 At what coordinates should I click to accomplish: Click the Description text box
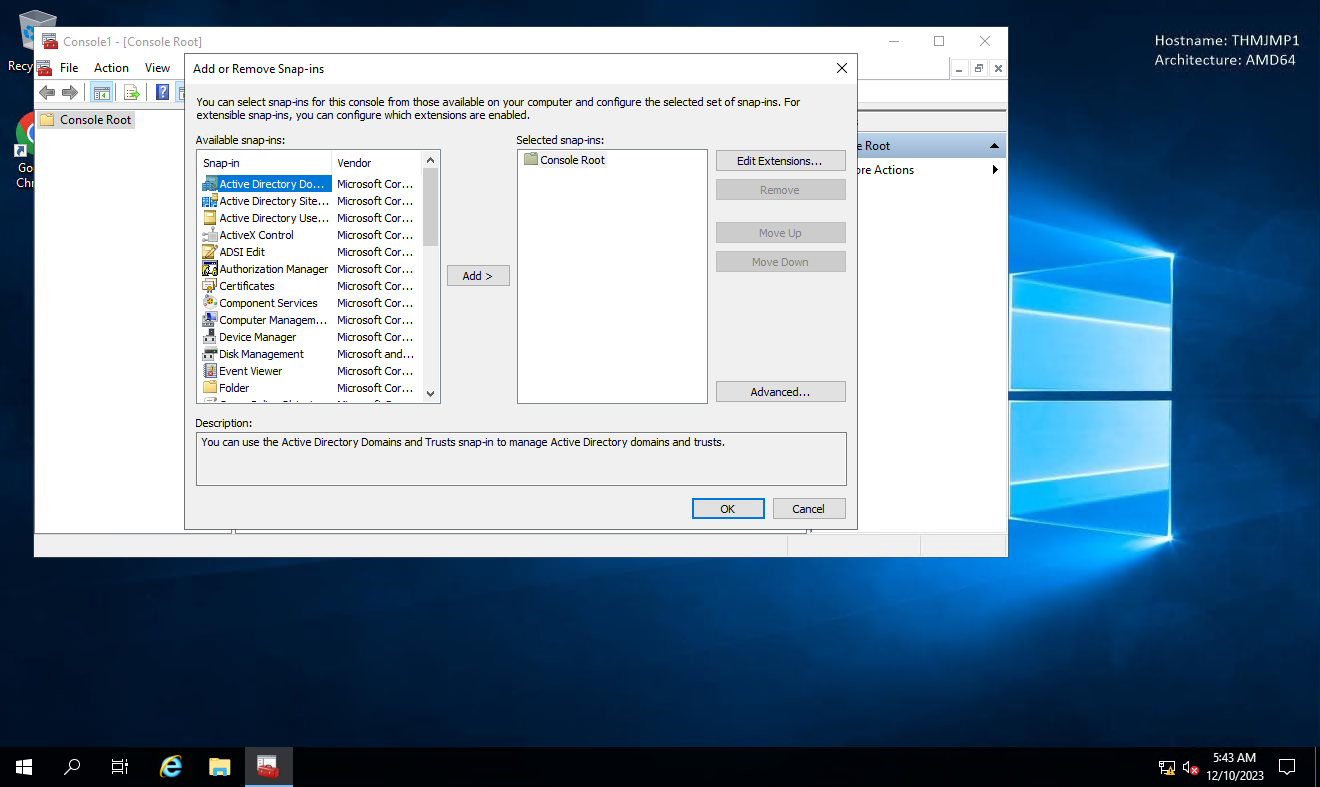(521, 459)
